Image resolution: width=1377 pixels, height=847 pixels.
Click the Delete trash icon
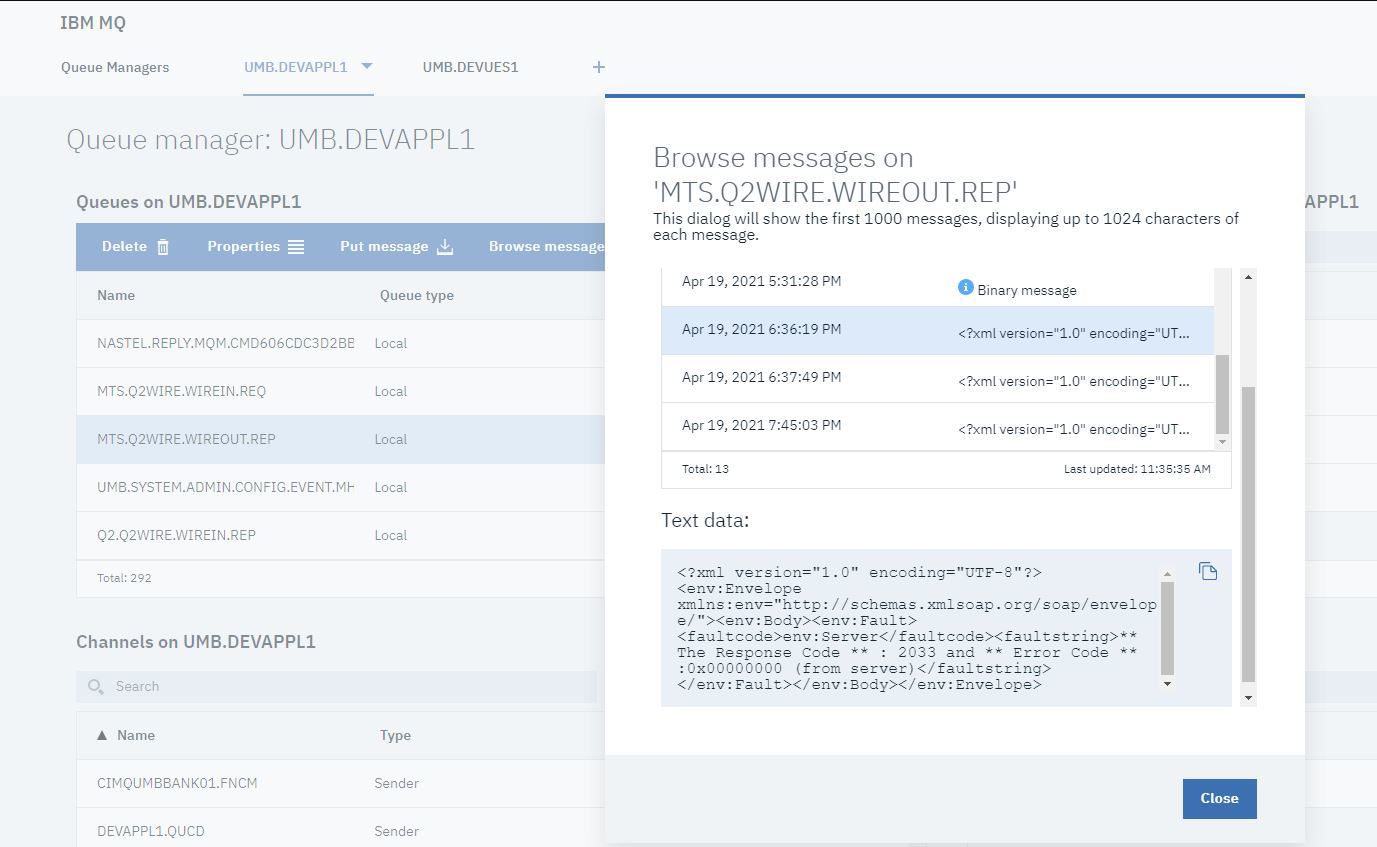pyautogui.click(x=163, y=247)
